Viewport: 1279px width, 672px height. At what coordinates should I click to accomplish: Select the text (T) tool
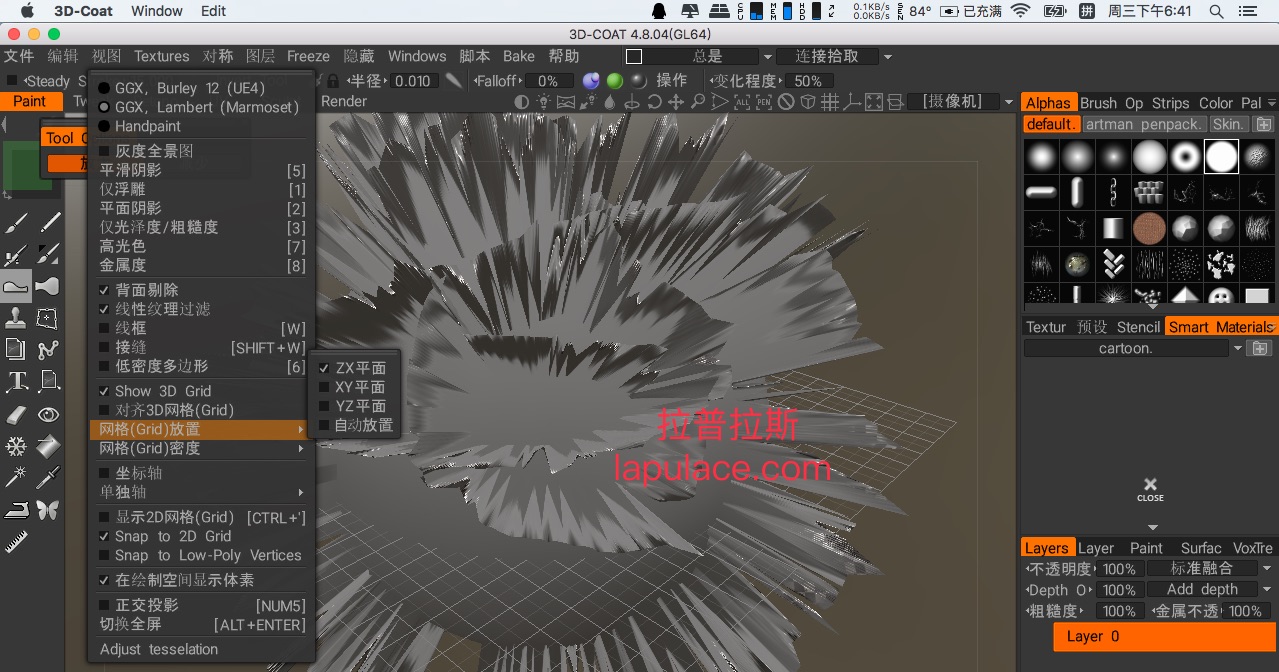pos(16,381)
